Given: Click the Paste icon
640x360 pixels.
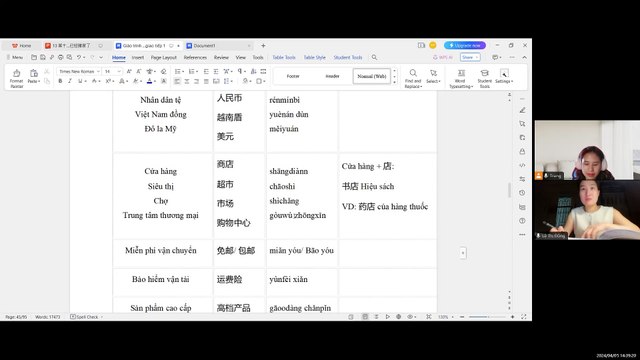Looking at the screenshot, I should 33,73.
